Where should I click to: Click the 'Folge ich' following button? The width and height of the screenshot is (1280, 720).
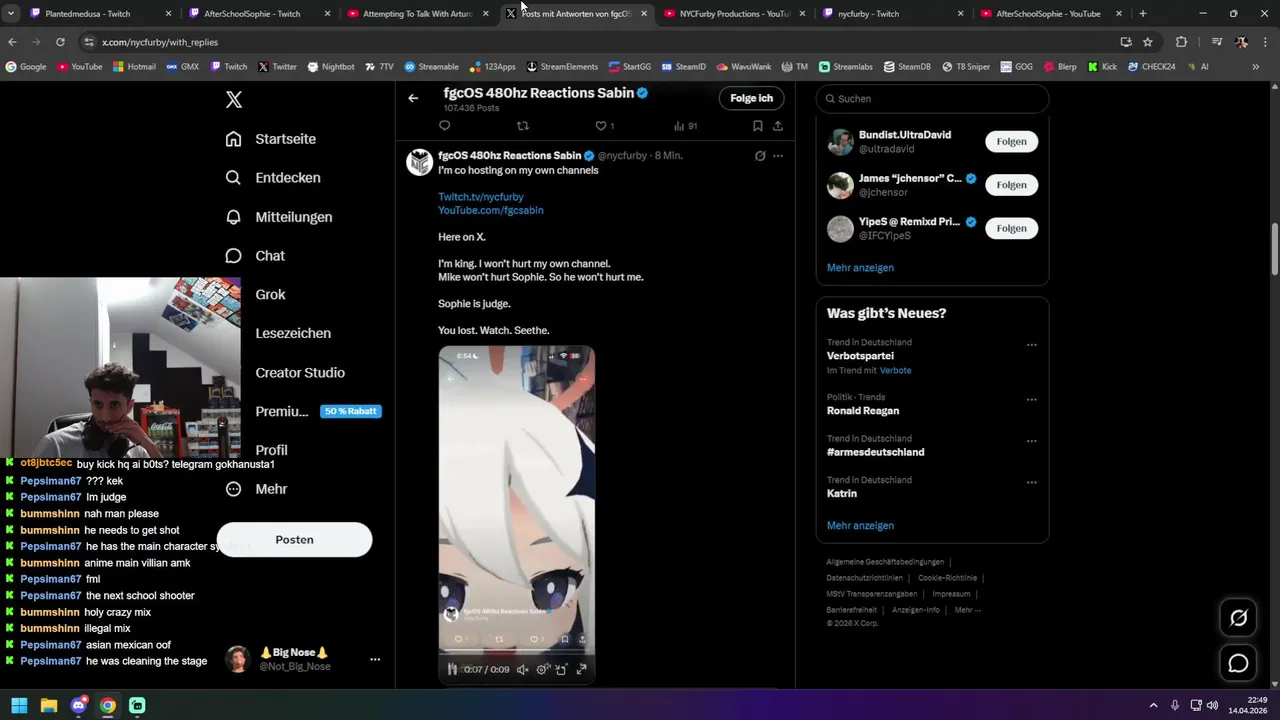coord(751,98)
